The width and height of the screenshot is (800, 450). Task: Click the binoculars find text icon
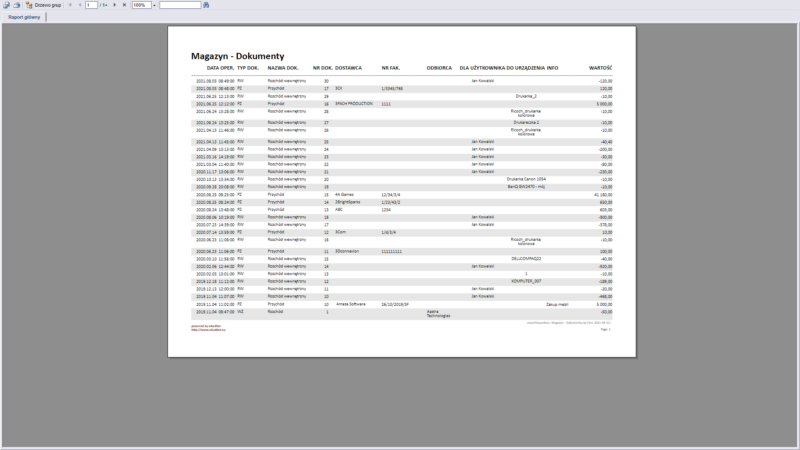206,5
